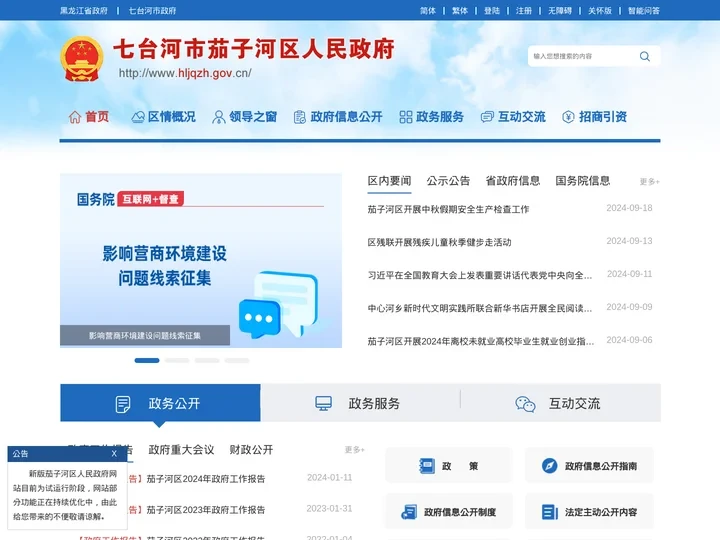Viewport: 720px width, 540px height.
Task: Click the yen icon beside 招商引资
Action: [x=568, y=117]
